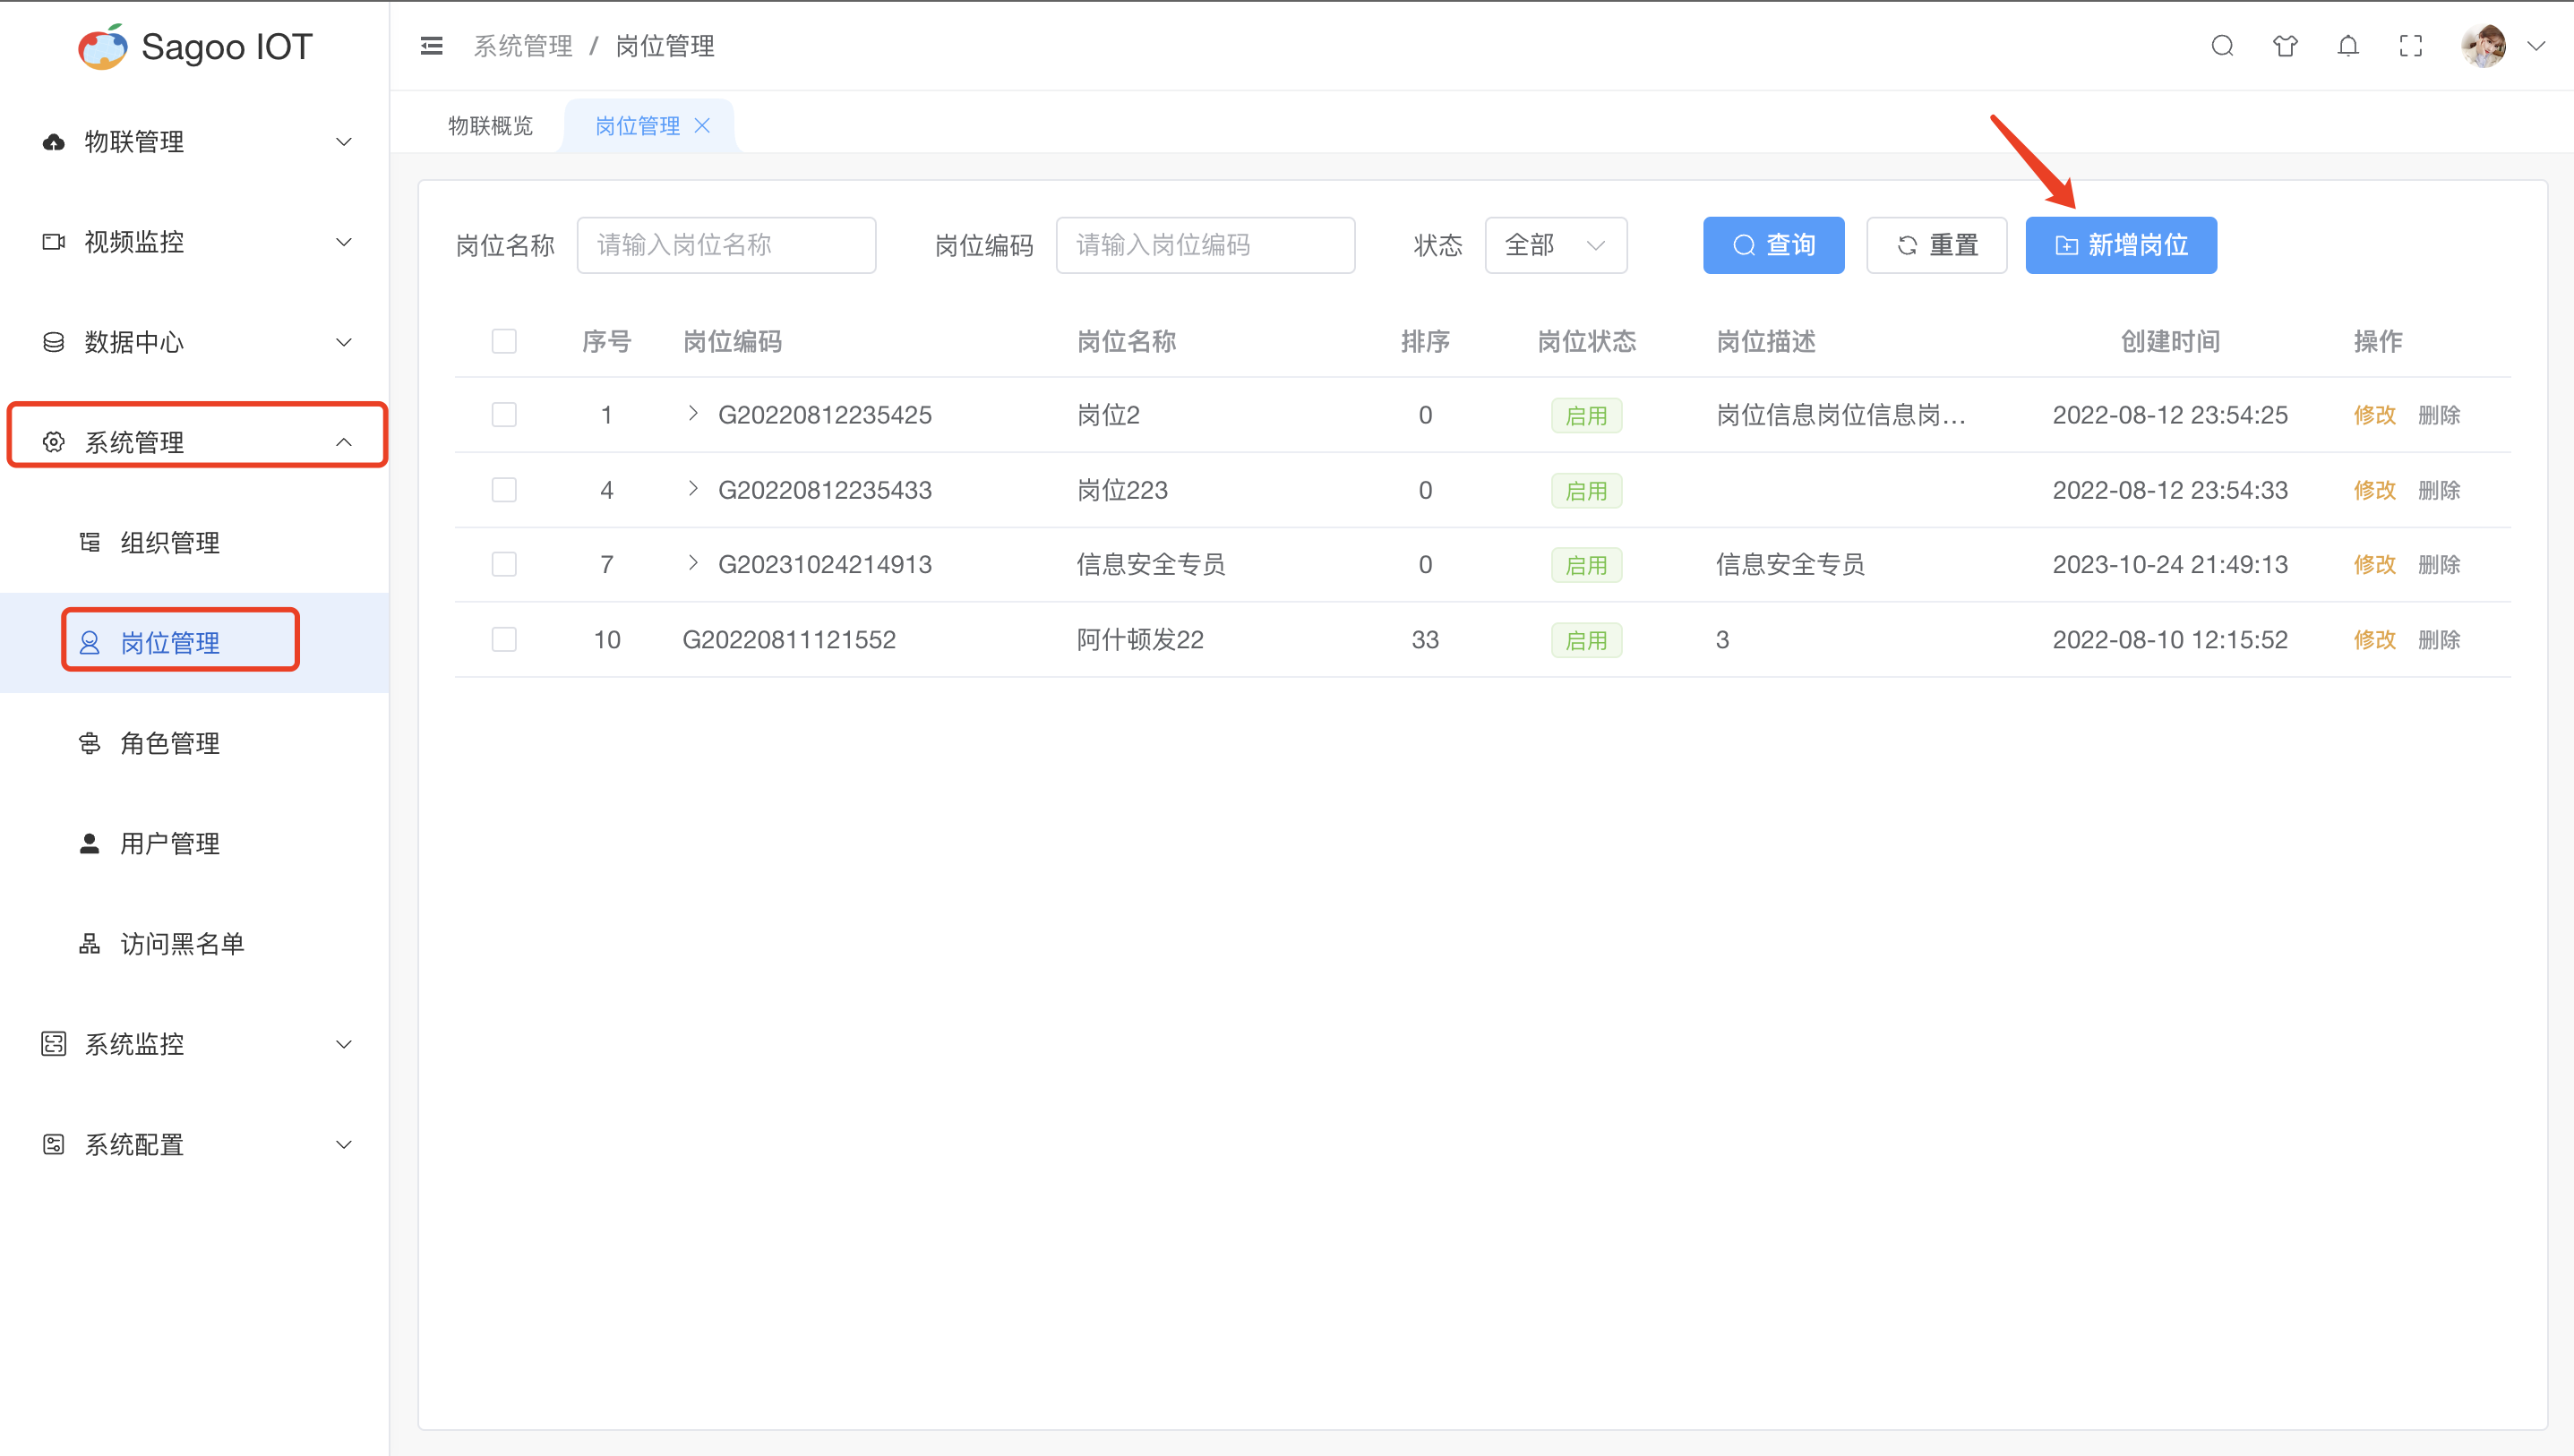Click the 系统监控 monitor icon

click(54, 1044)
